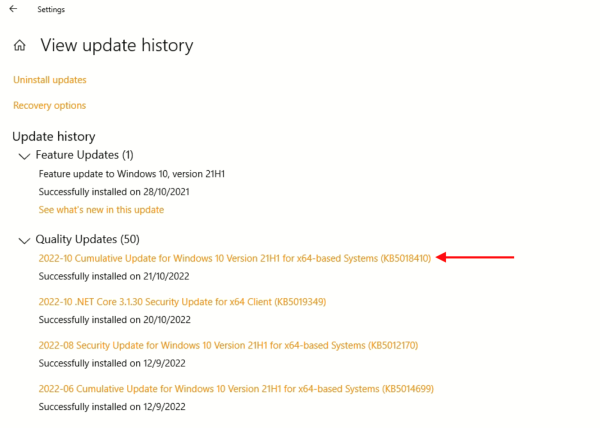Click the Update history section heading
The image size is (600, 428).
click(53, 136)
